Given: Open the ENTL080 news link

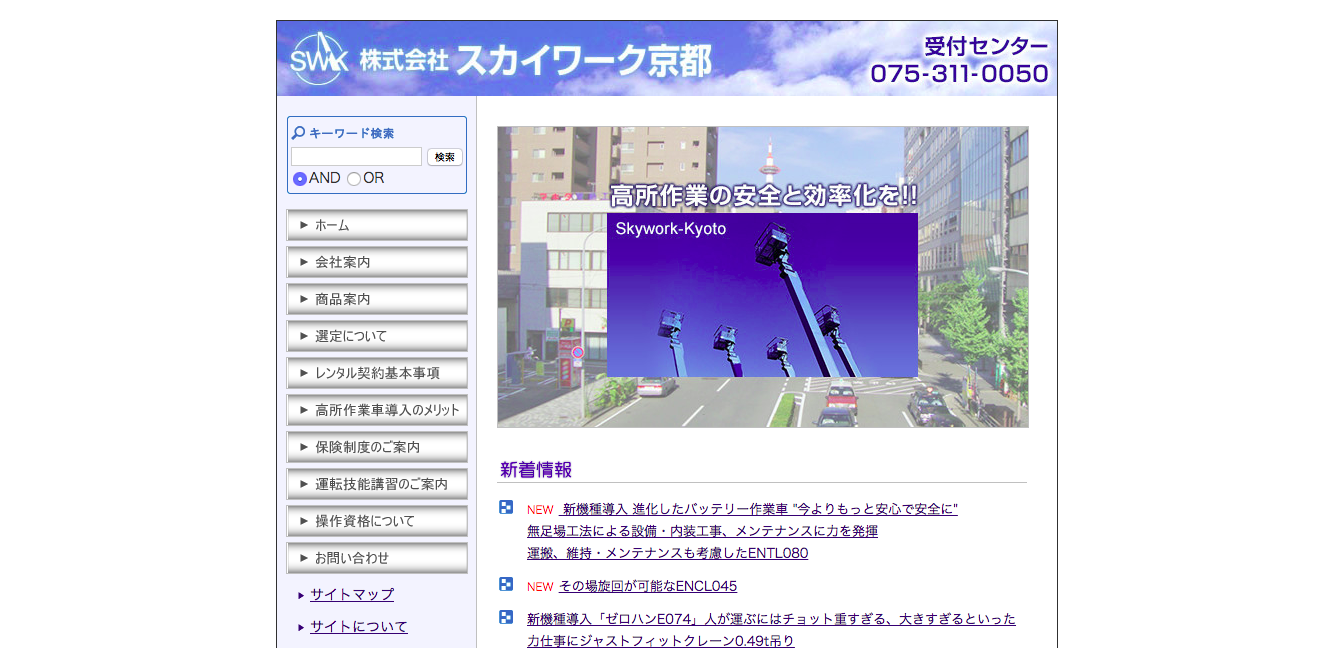Looking at the screenshot, I should click(x=668, y=553).
